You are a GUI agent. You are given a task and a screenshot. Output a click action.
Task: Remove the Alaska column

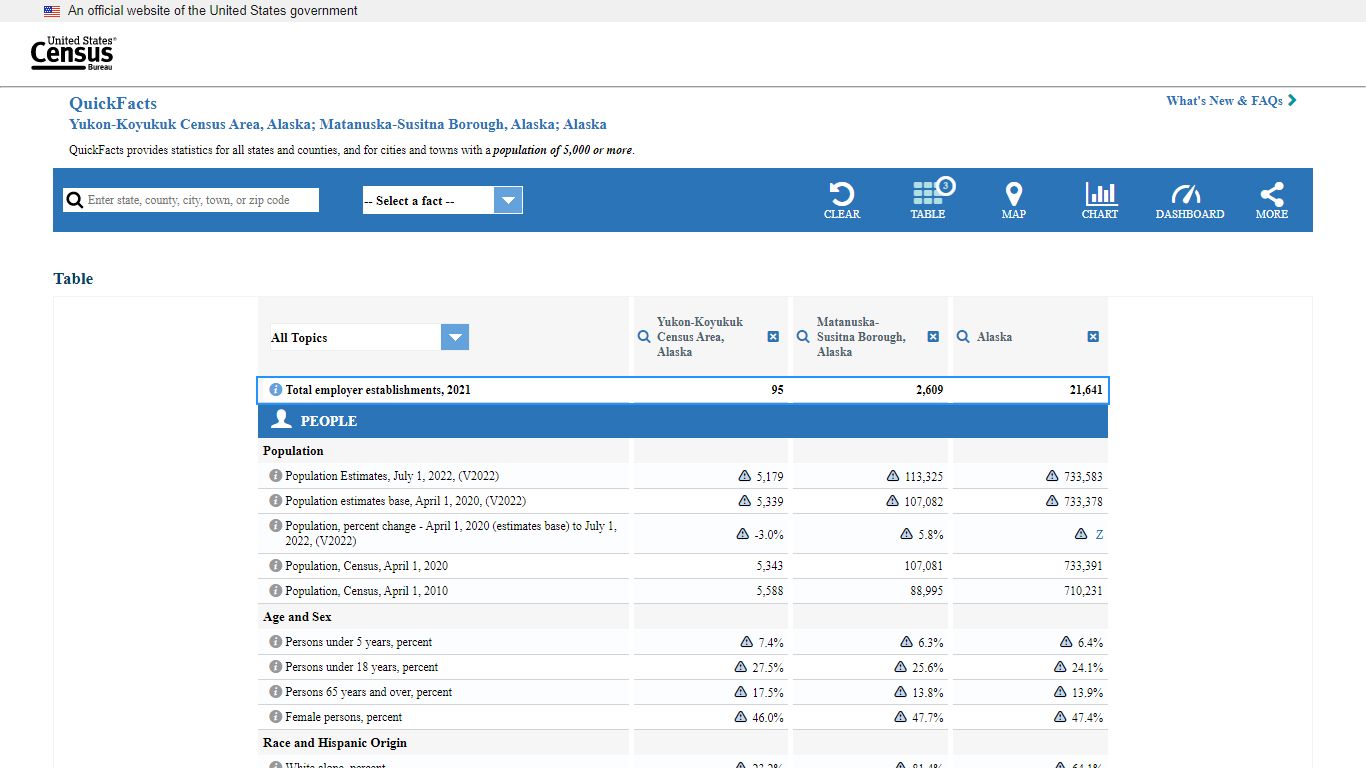(x=1093, y=337)
